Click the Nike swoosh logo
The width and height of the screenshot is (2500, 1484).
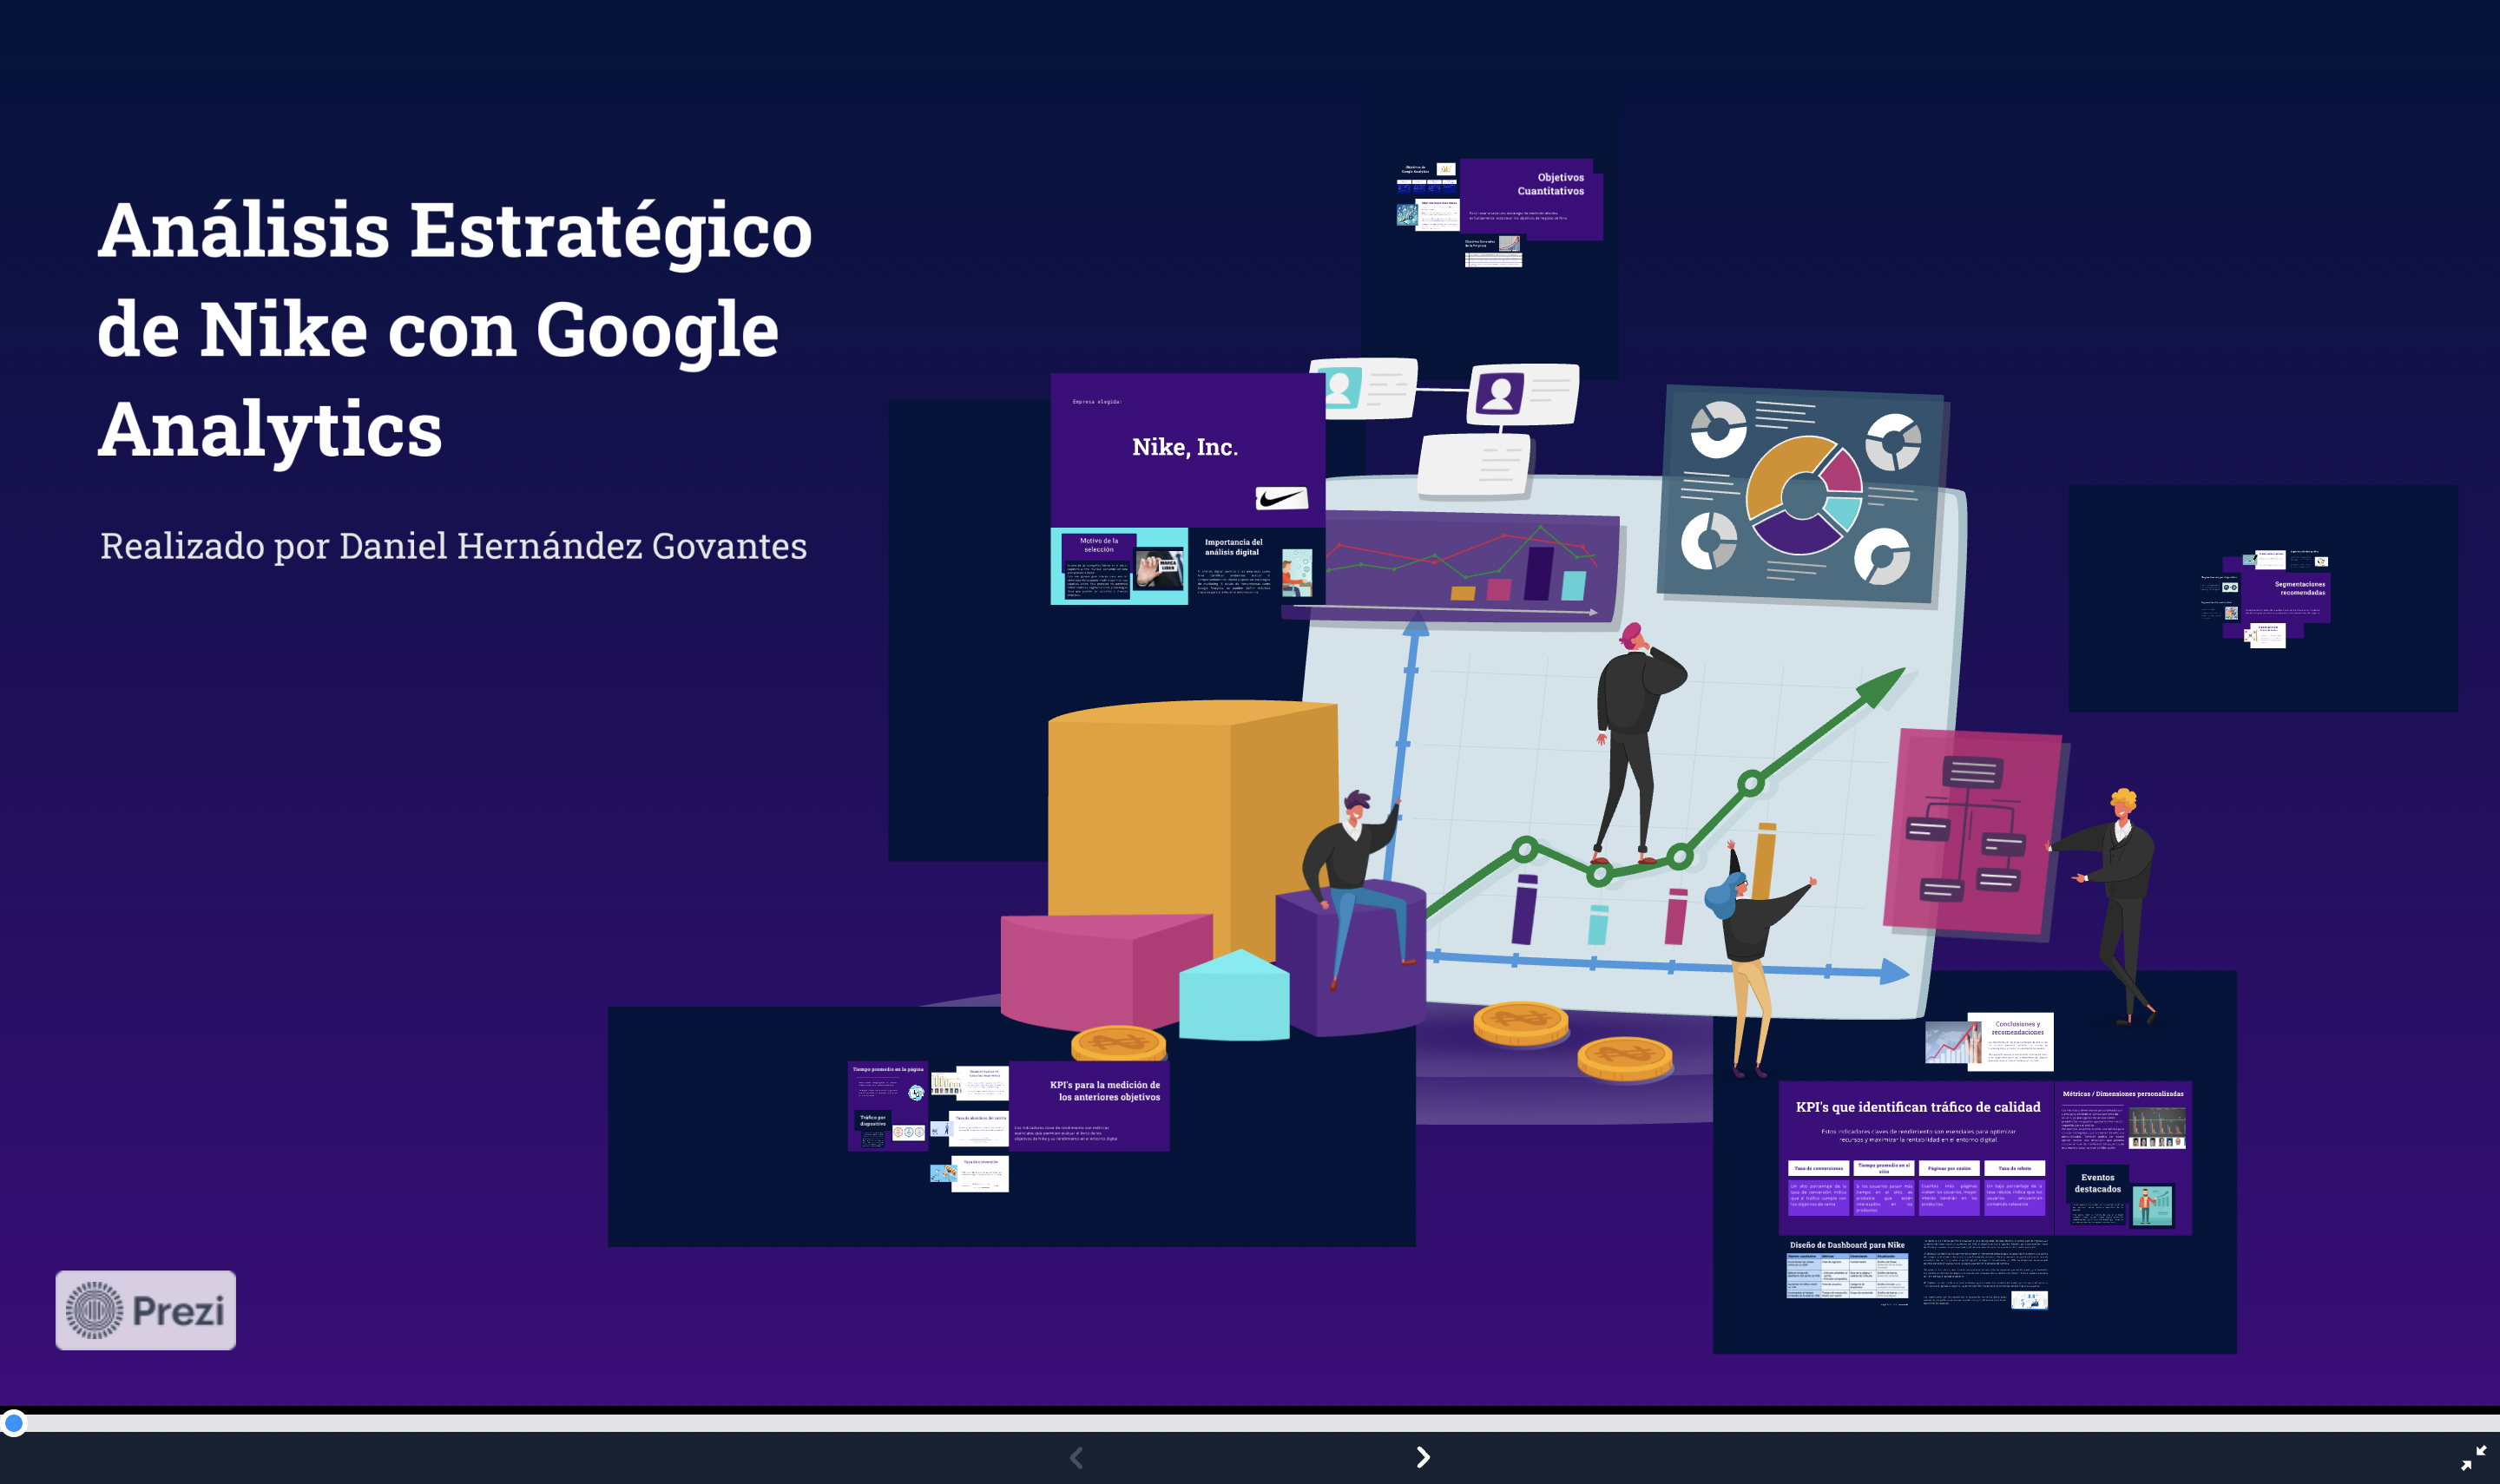(1281, 498)
